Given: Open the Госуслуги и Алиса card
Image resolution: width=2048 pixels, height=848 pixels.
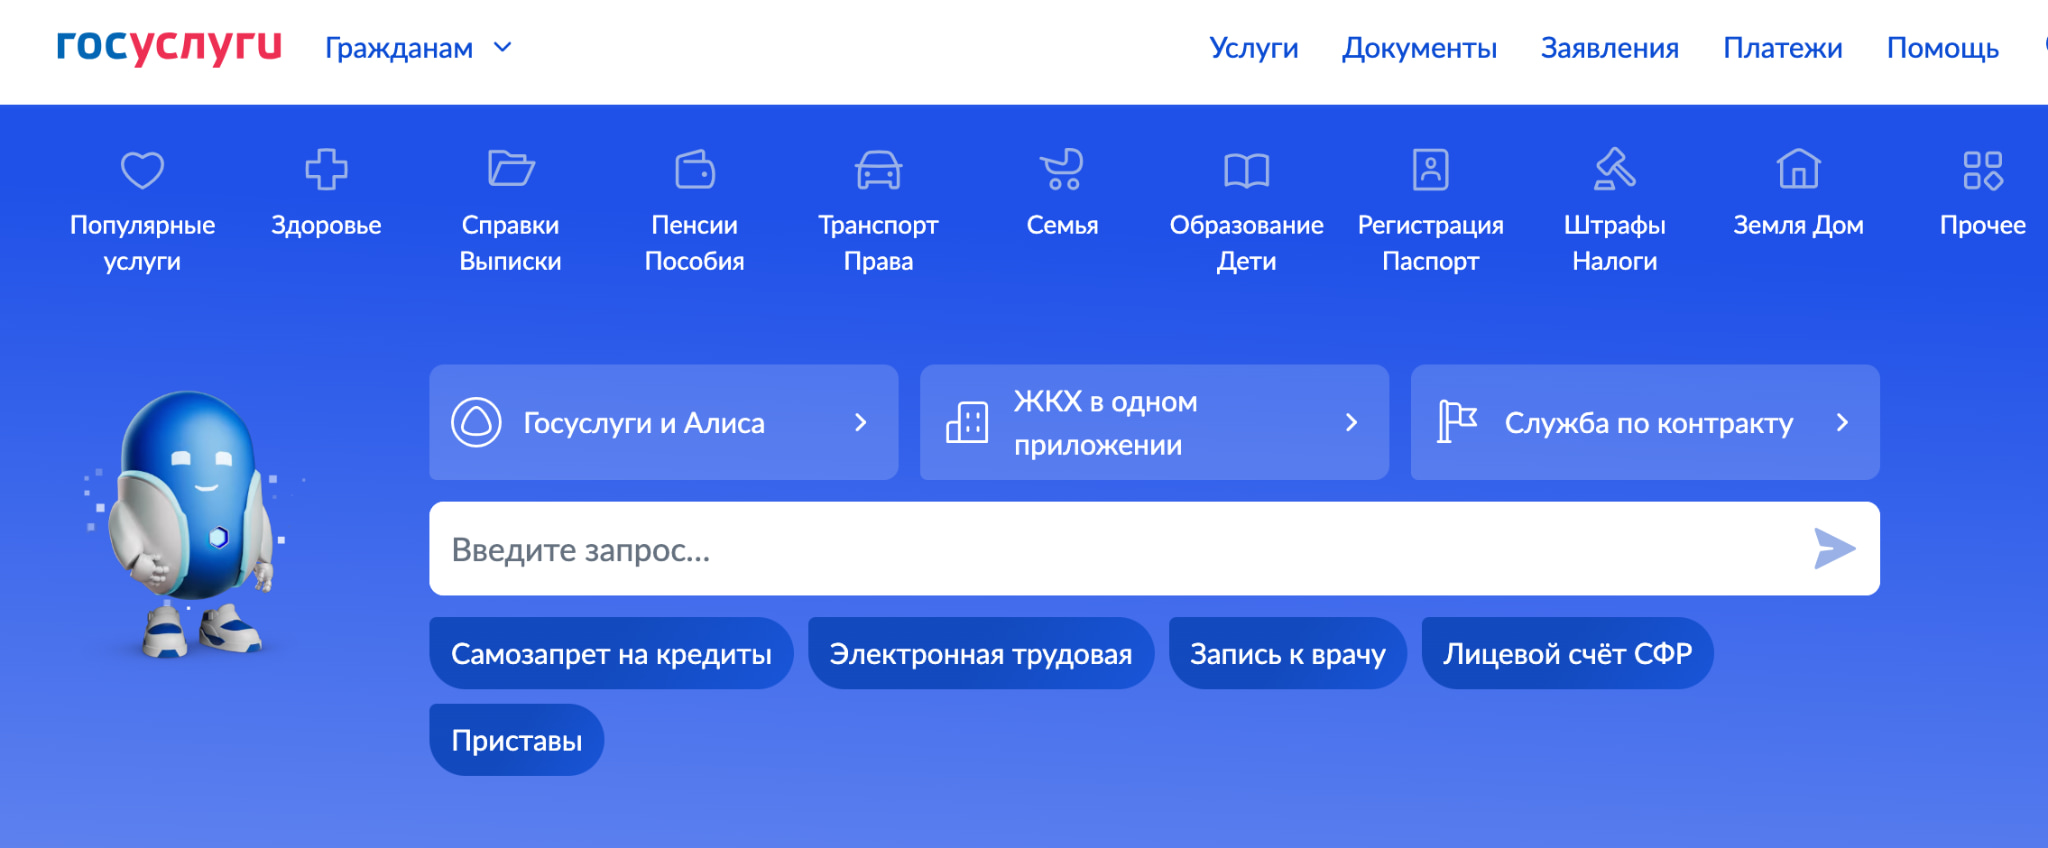Looking at the screenshot, I should click(663, 423).
